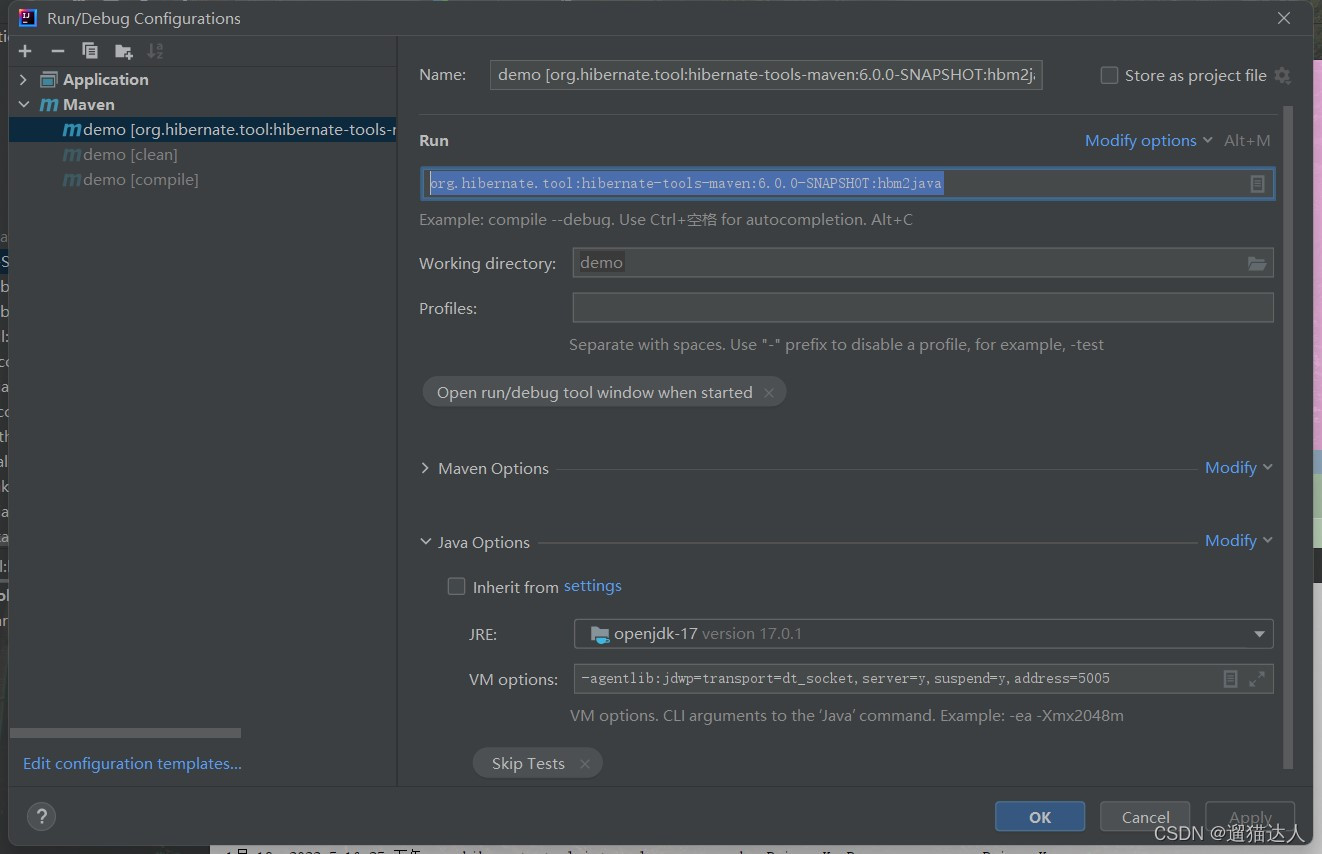Copy the selected configuration

(x=90, y=51)
